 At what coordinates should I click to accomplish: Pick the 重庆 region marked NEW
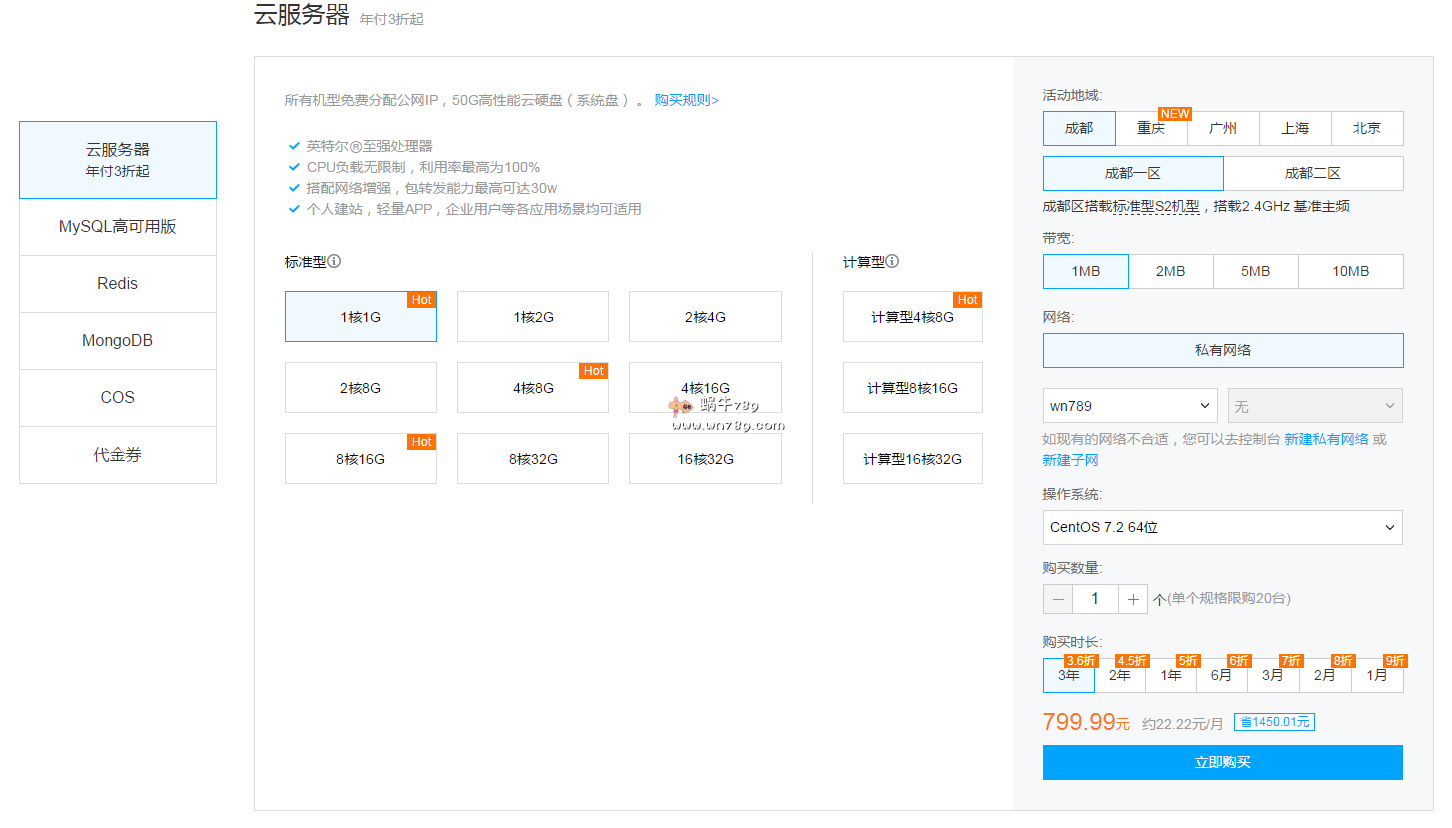[x=1151, y=129]
